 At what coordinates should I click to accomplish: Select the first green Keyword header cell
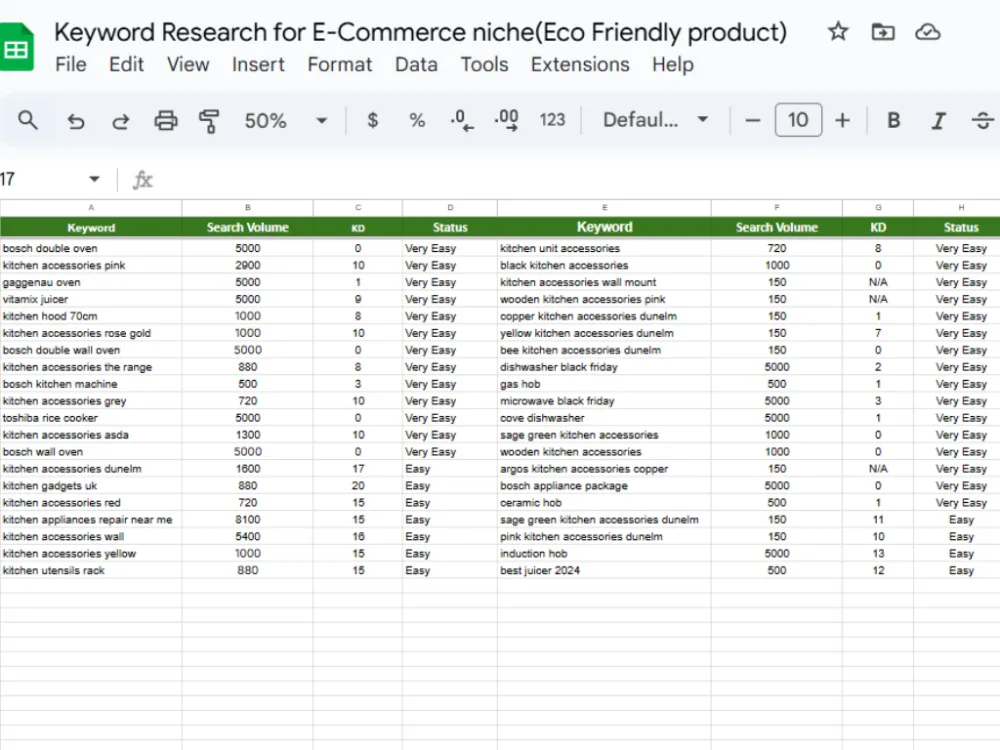tap(91, 228)
